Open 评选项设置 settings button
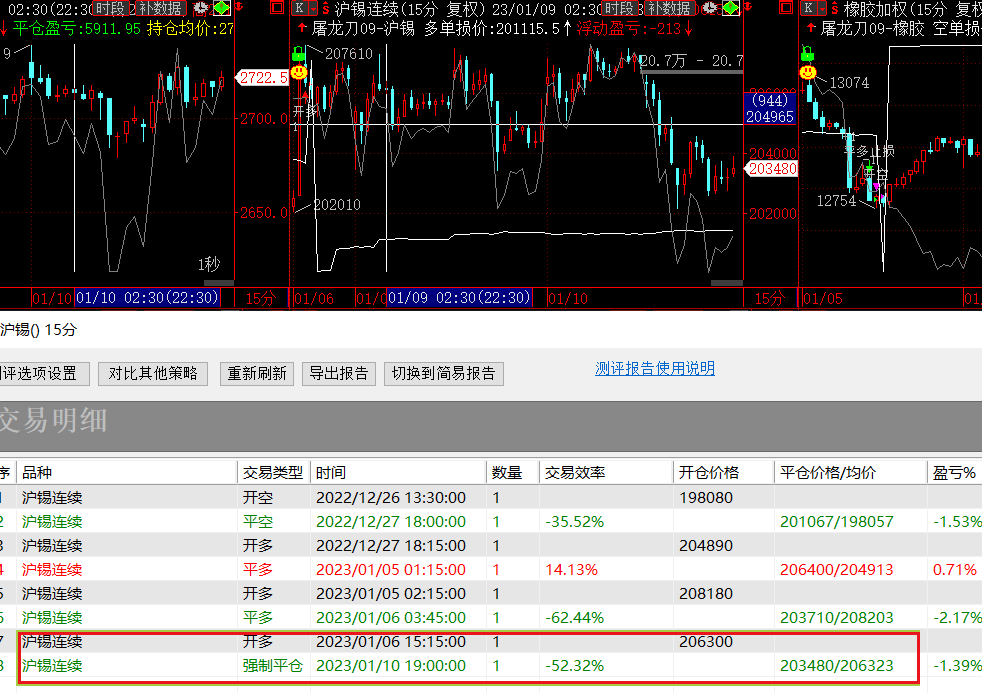Viewport: 982px width, 693px height. click(x=43, y=374)
